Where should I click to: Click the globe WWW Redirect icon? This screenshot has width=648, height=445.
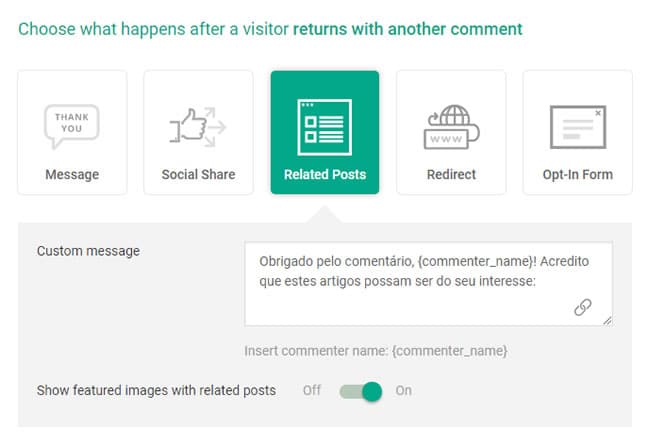coord(451,127)
